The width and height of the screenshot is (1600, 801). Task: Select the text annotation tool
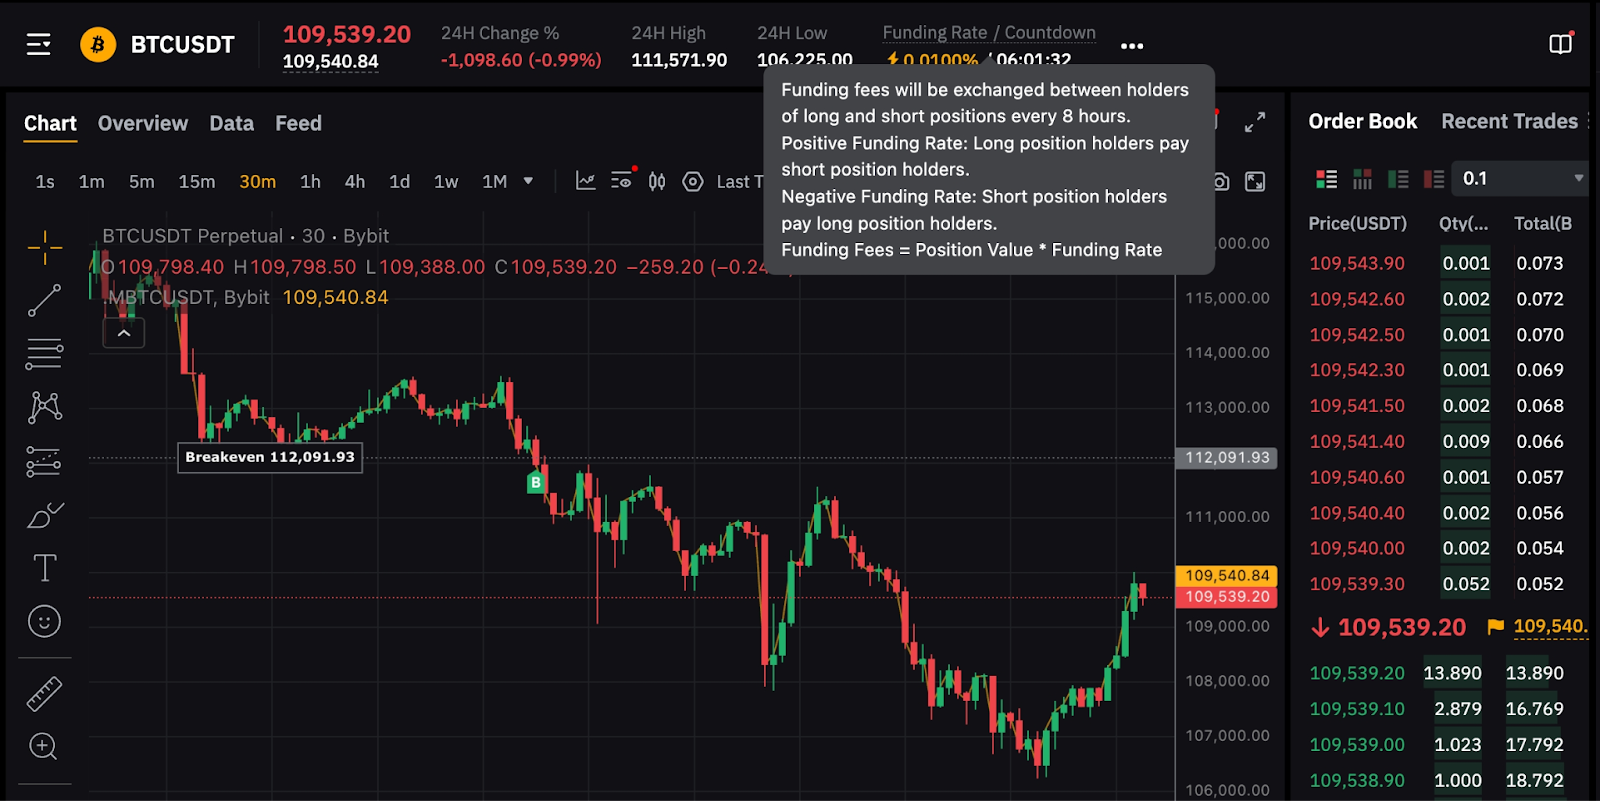coord(44,568)
